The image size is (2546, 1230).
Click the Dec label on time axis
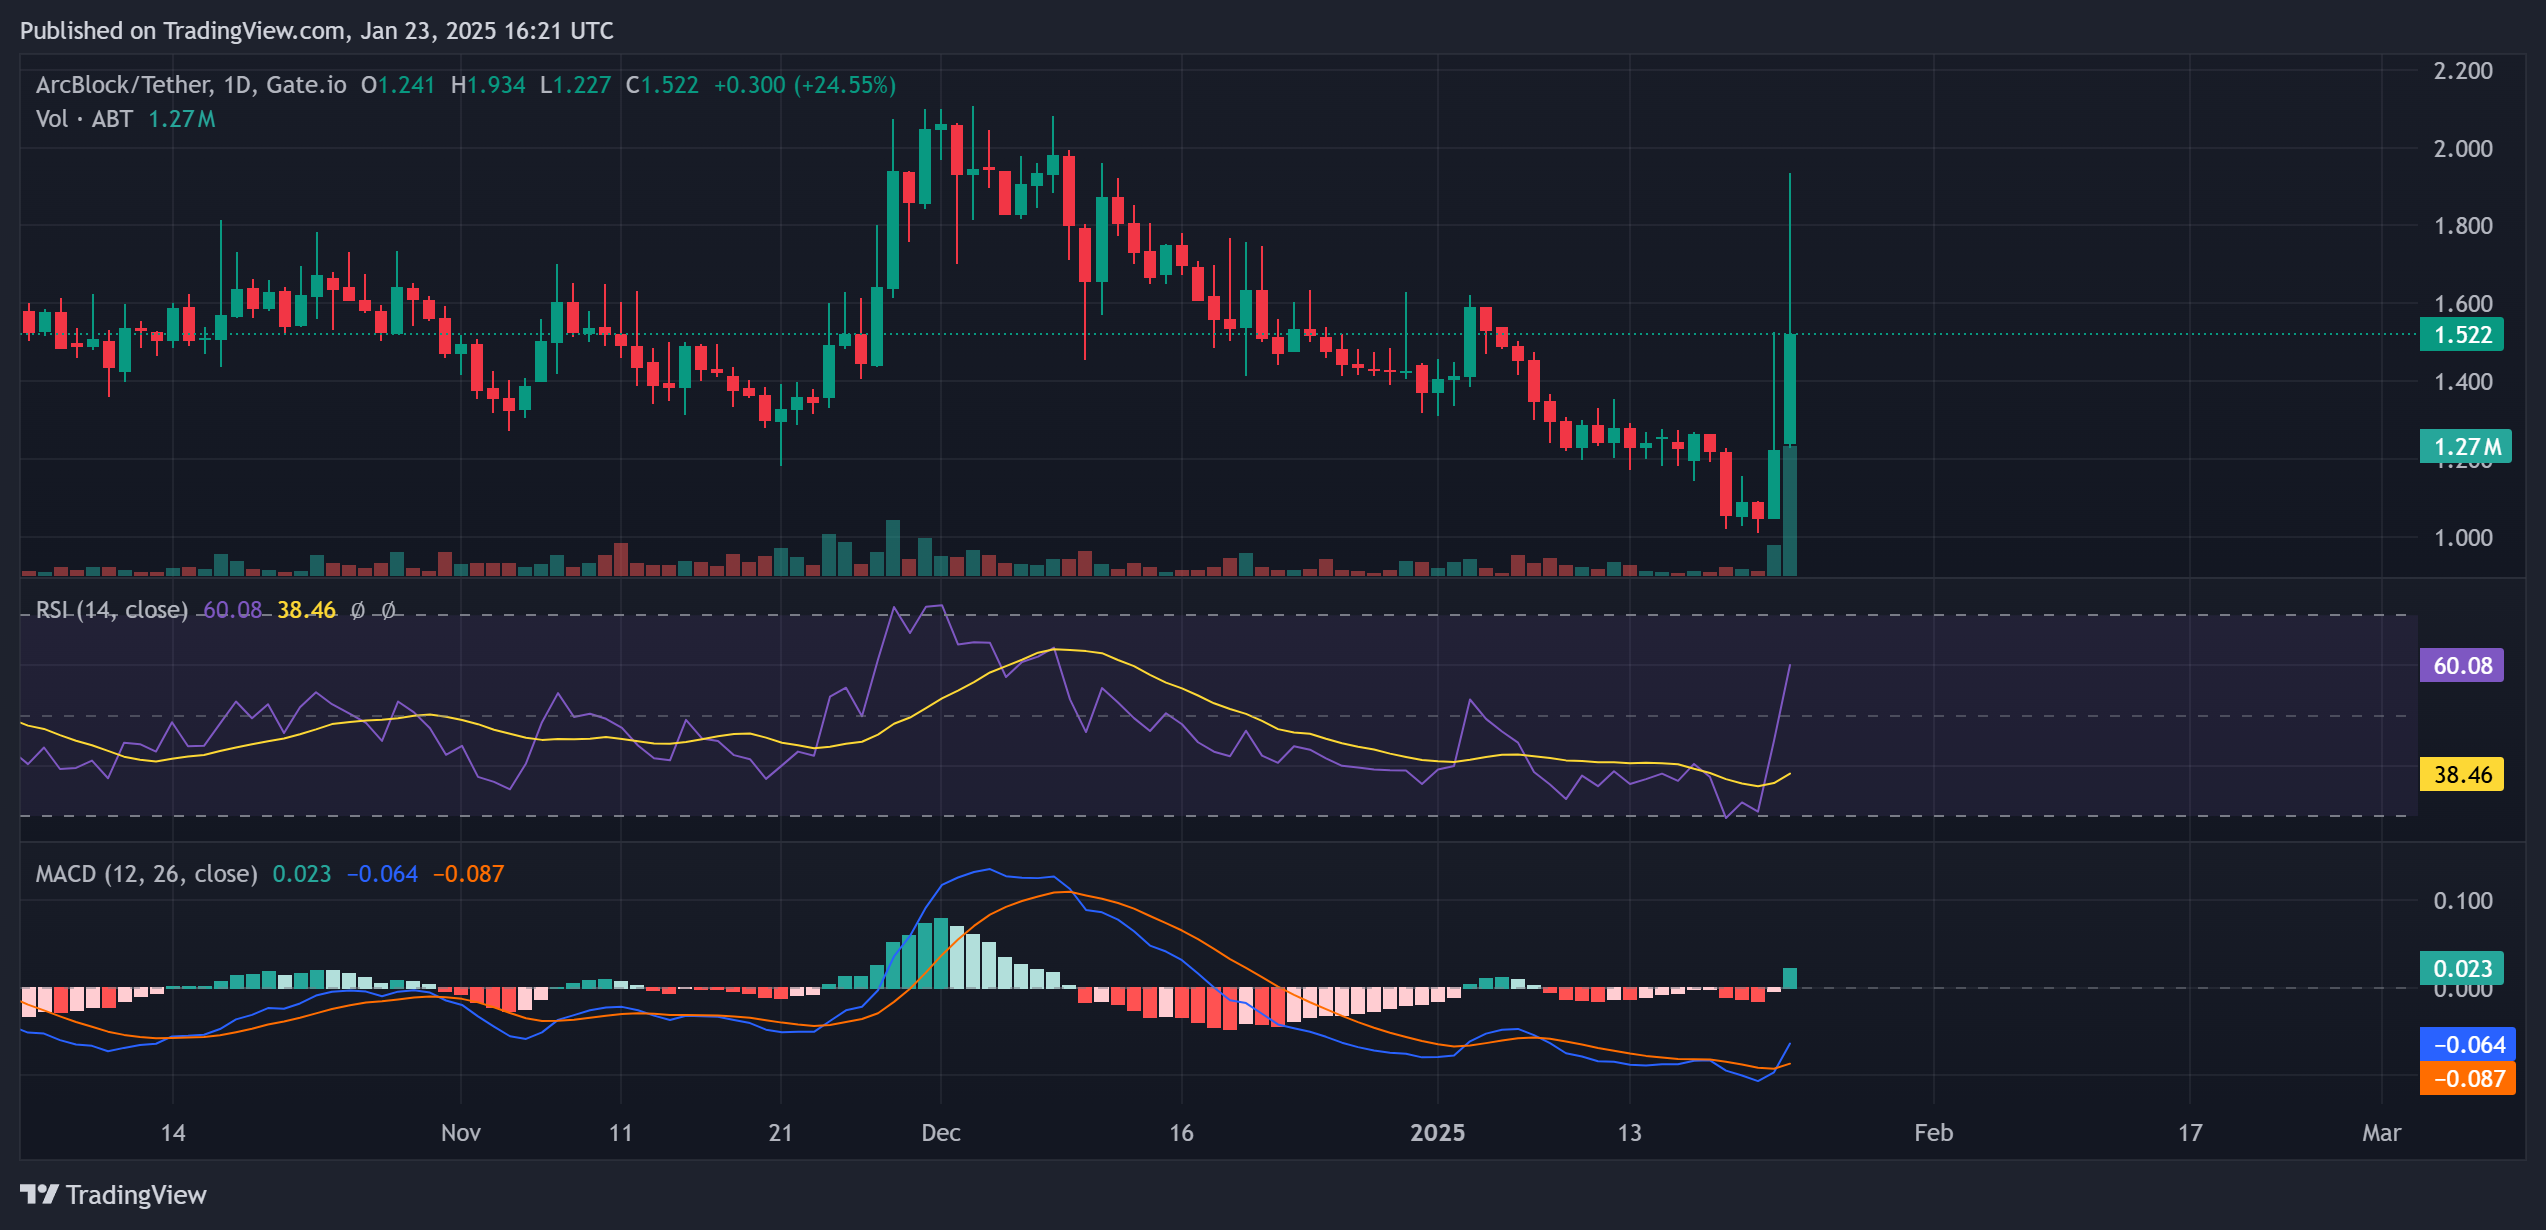coord(940,1133)
